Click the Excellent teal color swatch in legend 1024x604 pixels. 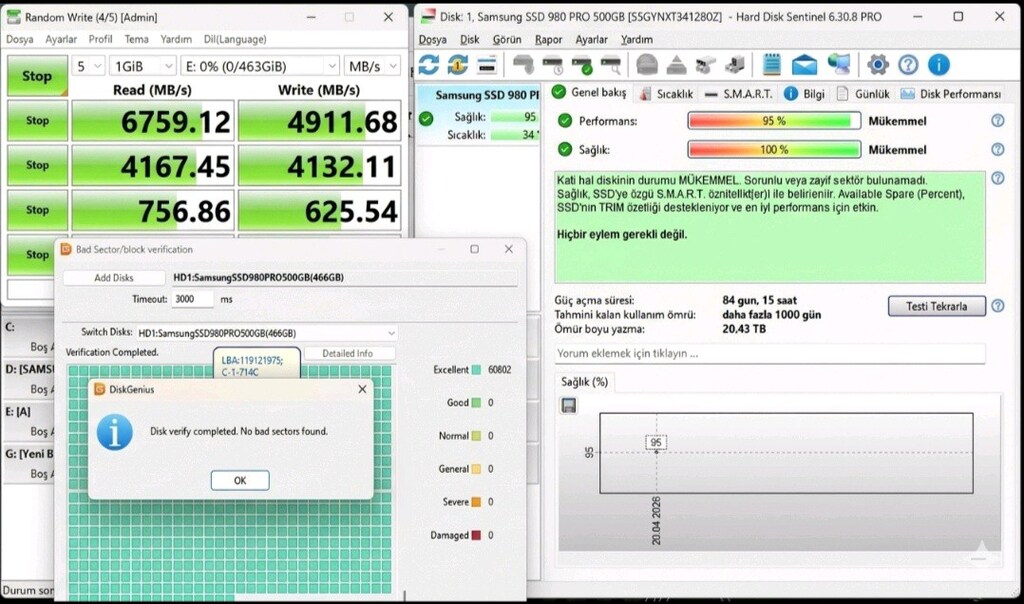click(476, 370)
